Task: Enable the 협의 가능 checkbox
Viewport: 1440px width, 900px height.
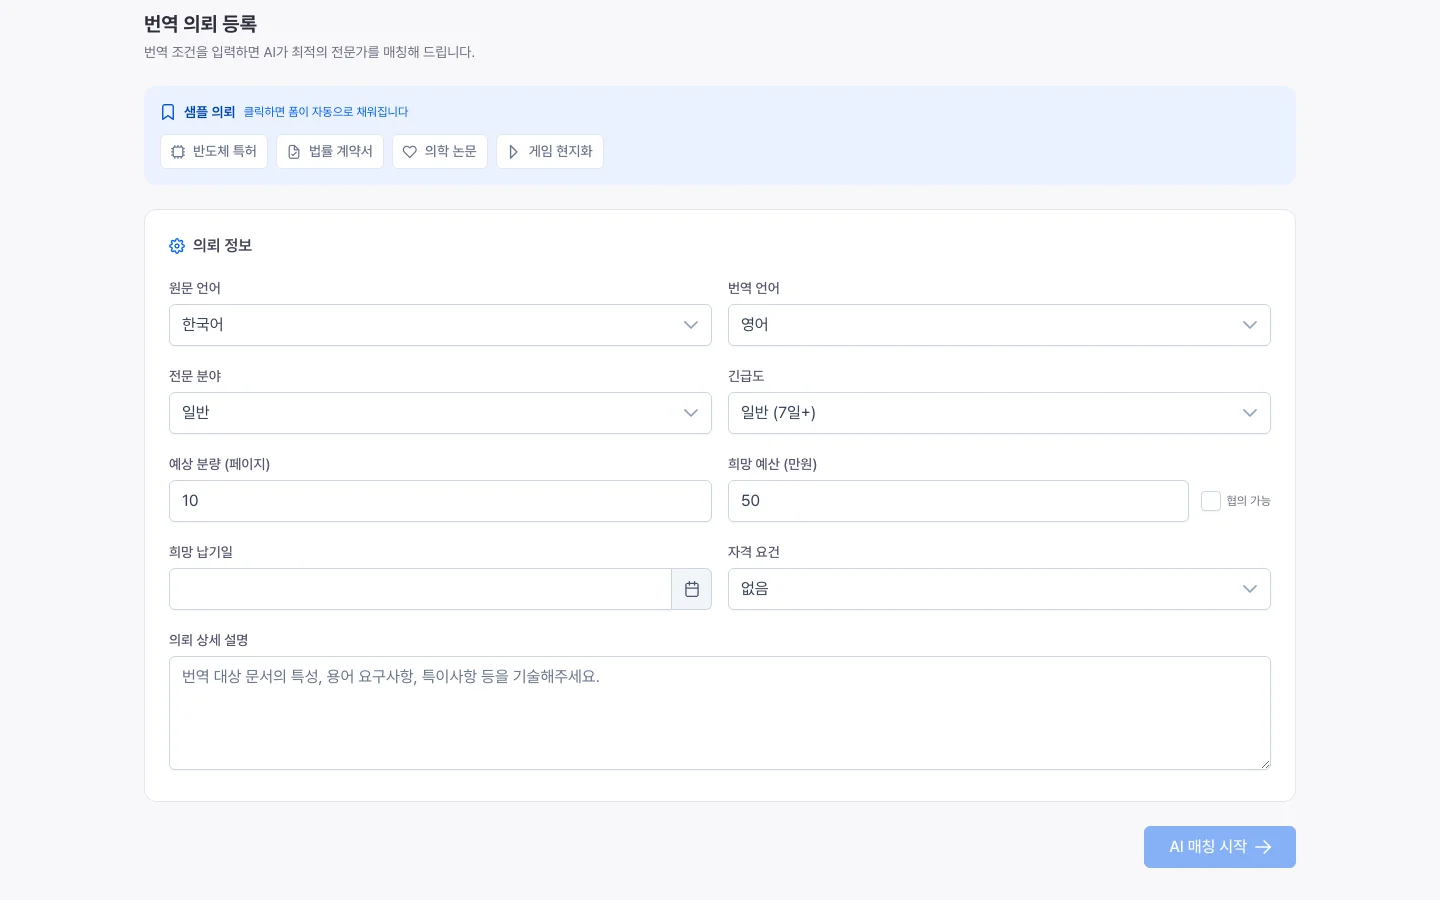Action: click(x=1211, y=501)
